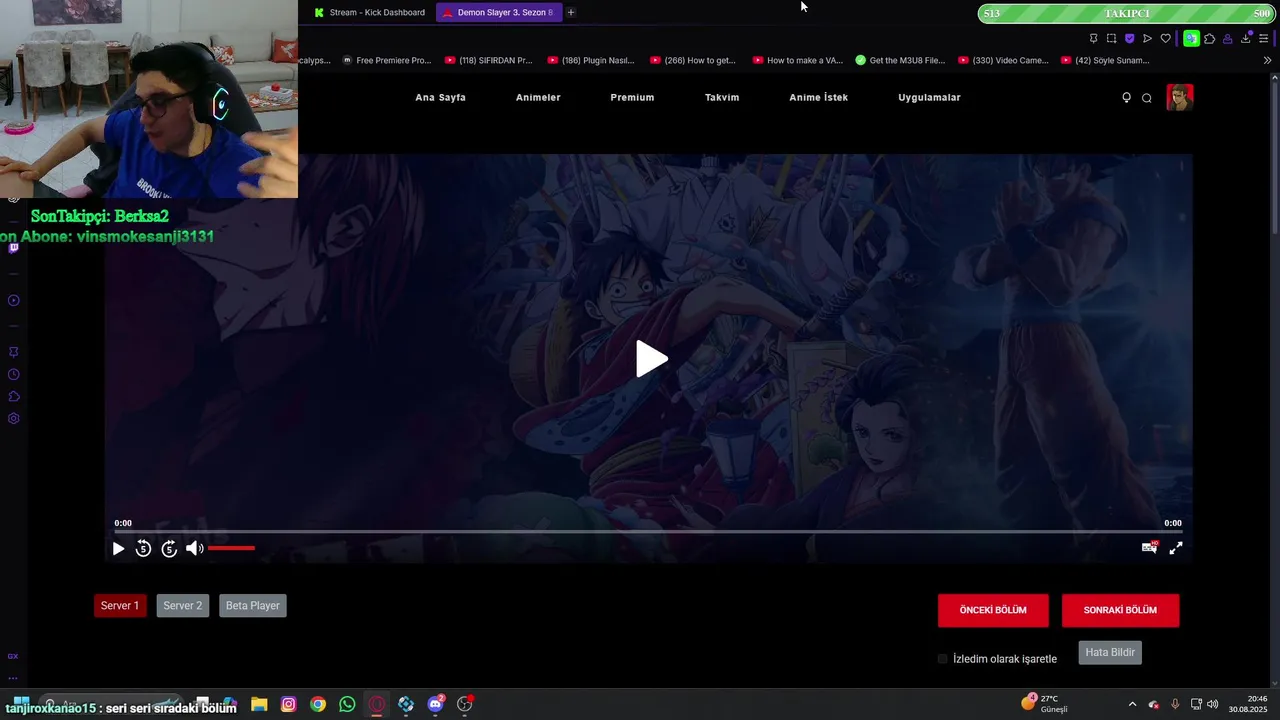Open the browser downloads icon
The width and height of the screenshot is (1280, 720).
point(1246,38)
